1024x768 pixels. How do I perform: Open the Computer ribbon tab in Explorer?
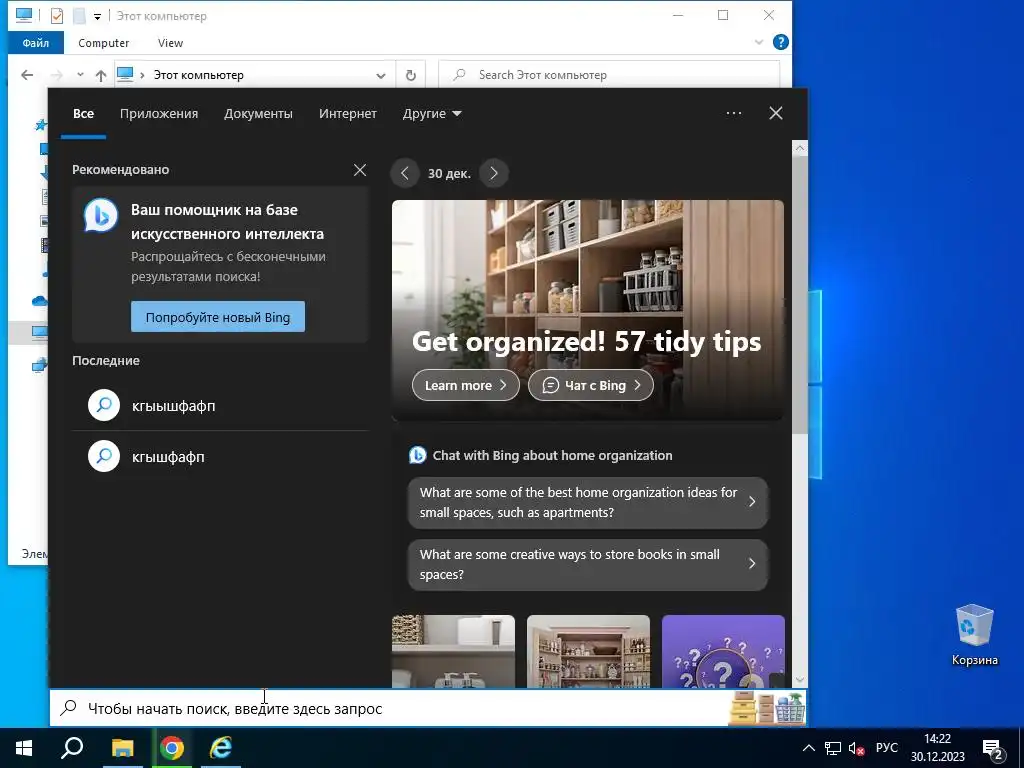[103, 42]
